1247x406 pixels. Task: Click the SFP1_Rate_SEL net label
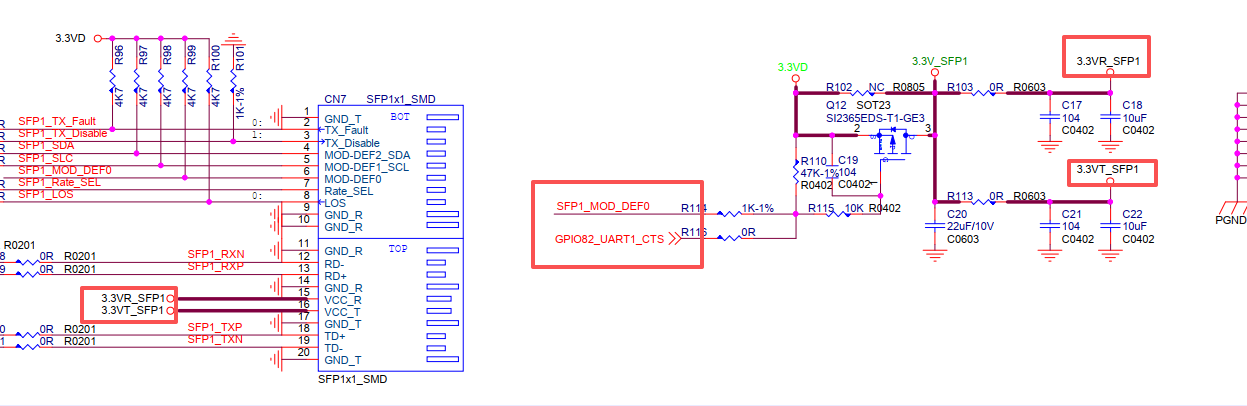(x=59, y=182)
